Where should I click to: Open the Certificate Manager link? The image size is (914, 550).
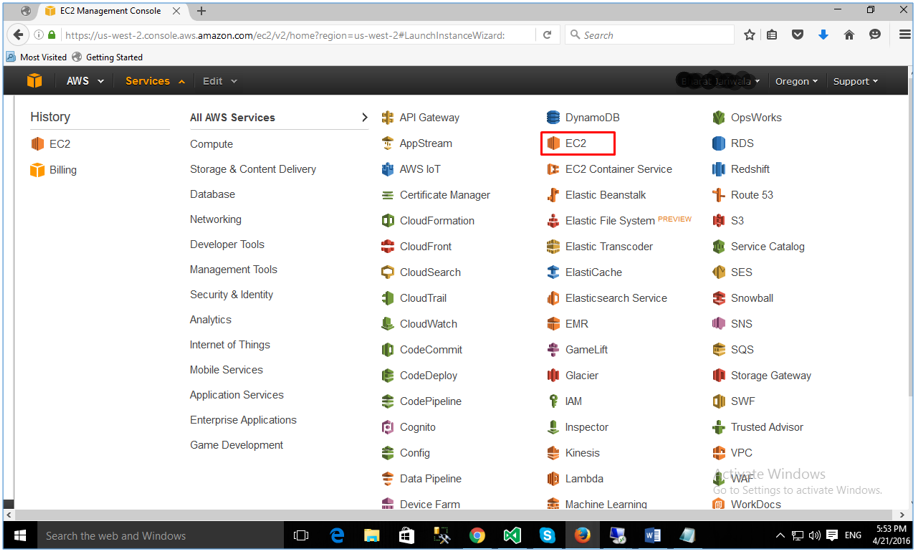tap(445, 195)
